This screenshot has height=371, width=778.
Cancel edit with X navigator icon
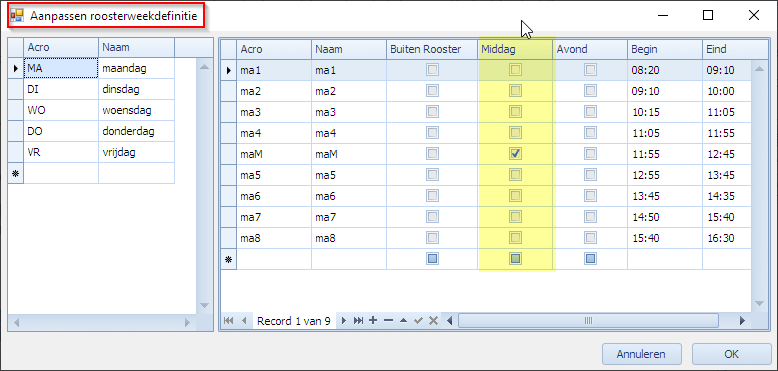pyautogui.click(x=433, y=321)
